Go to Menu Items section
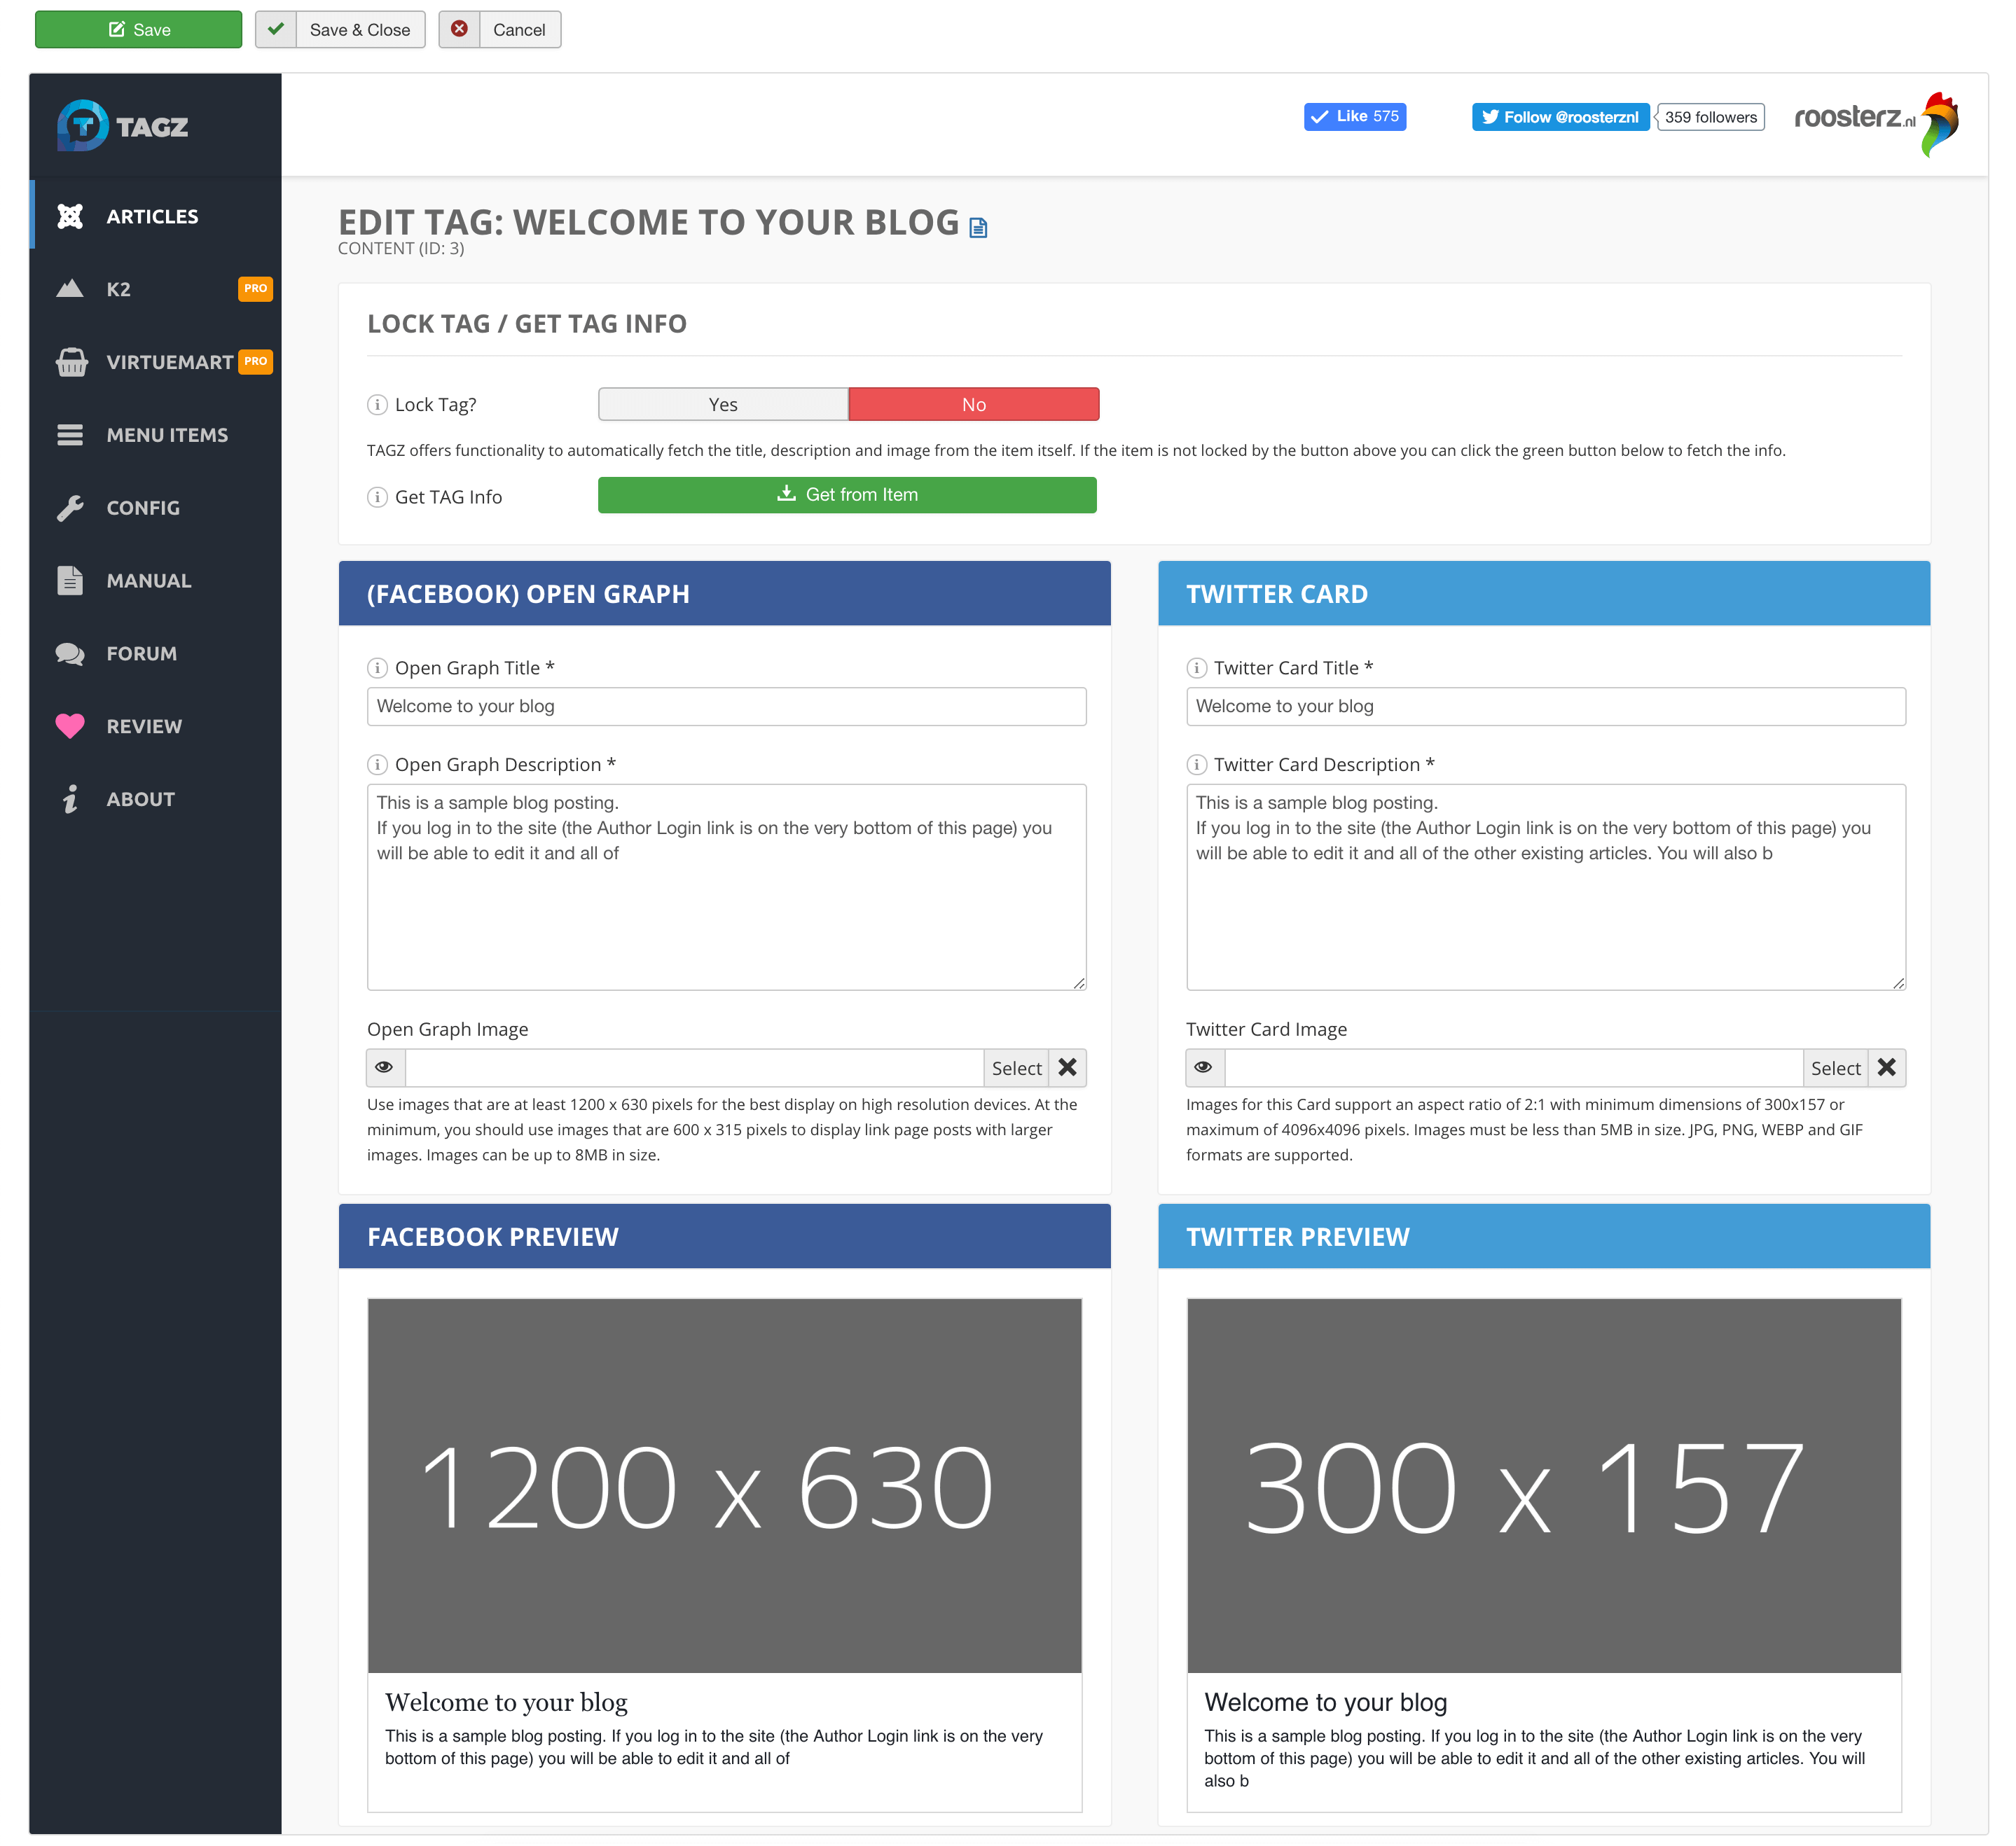2016x1846 pixels. [167, 435]
